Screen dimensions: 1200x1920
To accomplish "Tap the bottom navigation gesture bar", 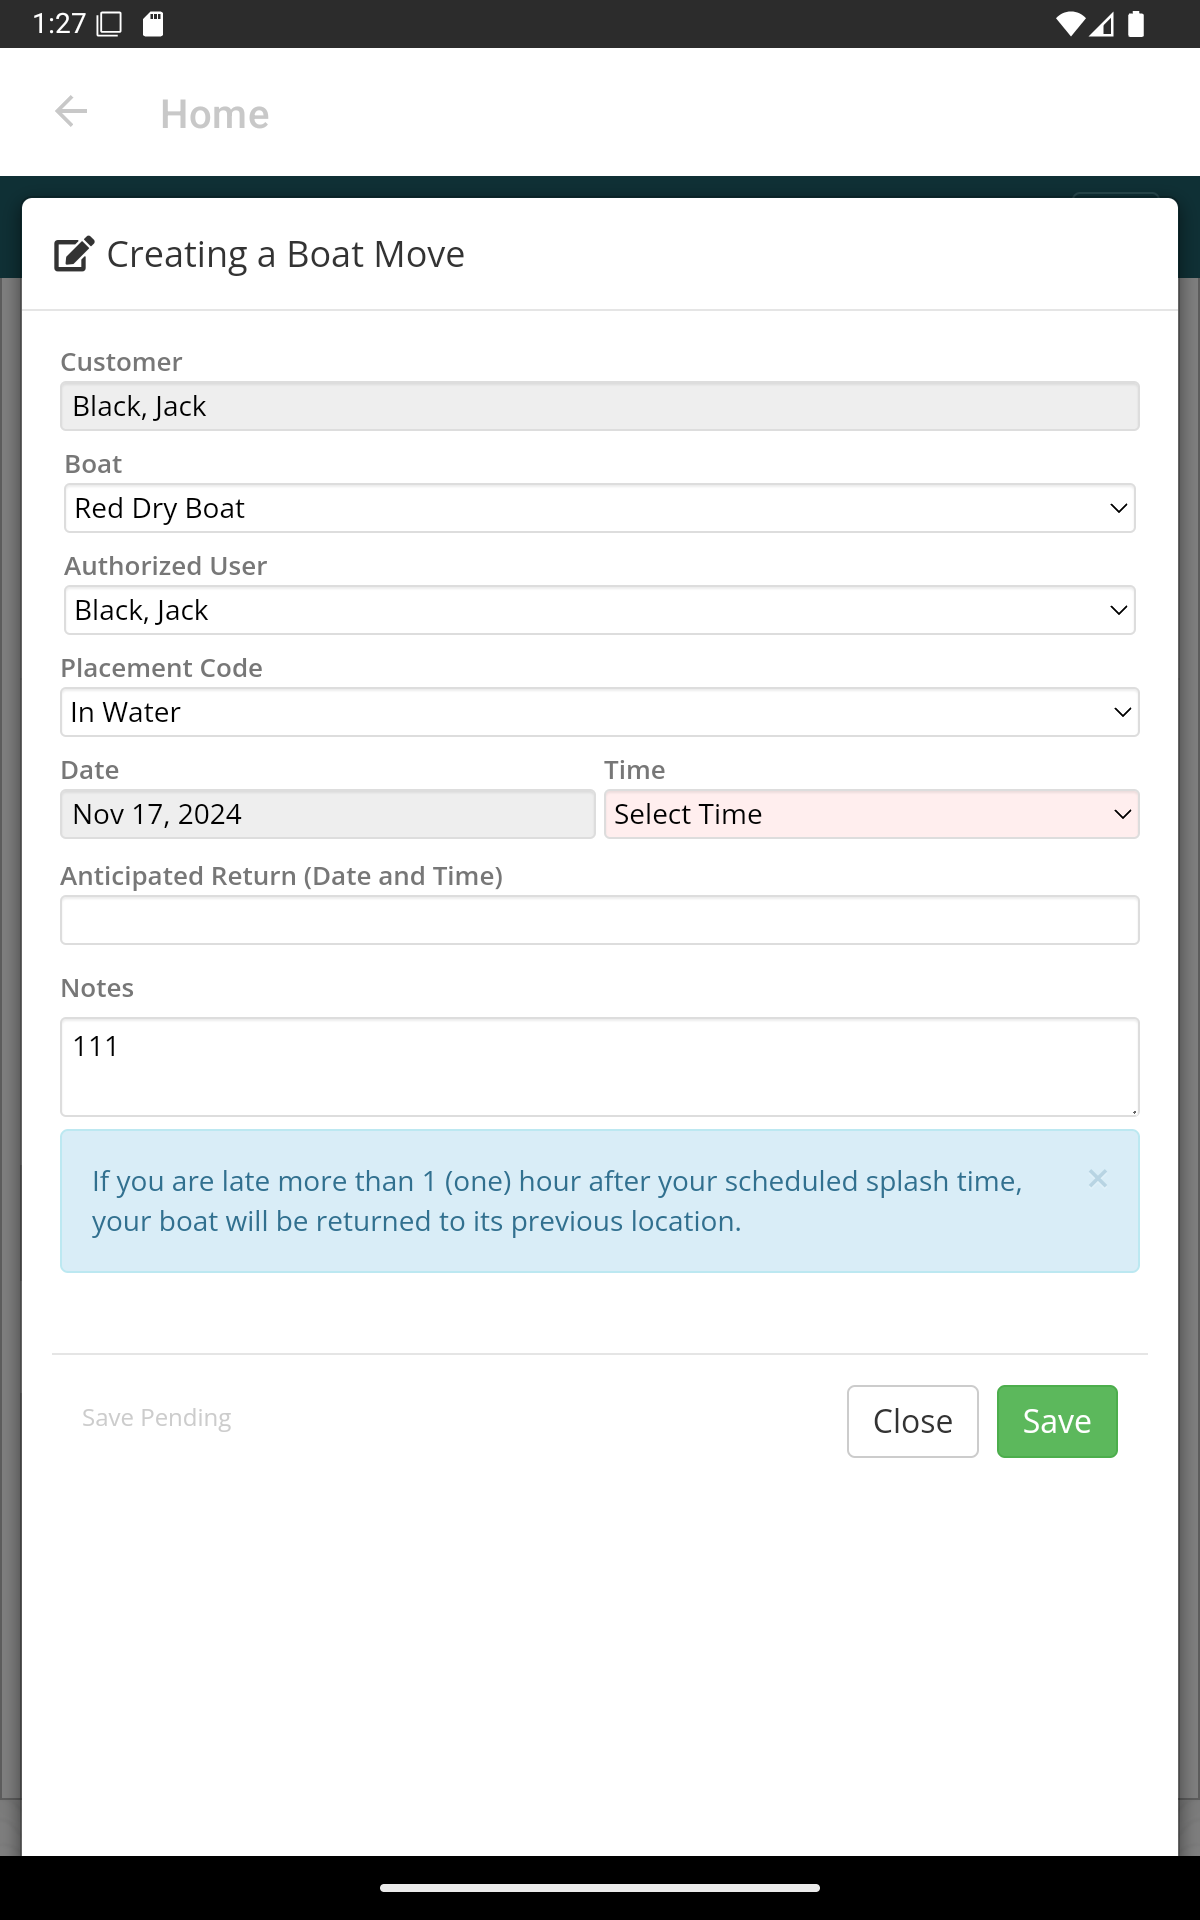I will [600, 1888].
